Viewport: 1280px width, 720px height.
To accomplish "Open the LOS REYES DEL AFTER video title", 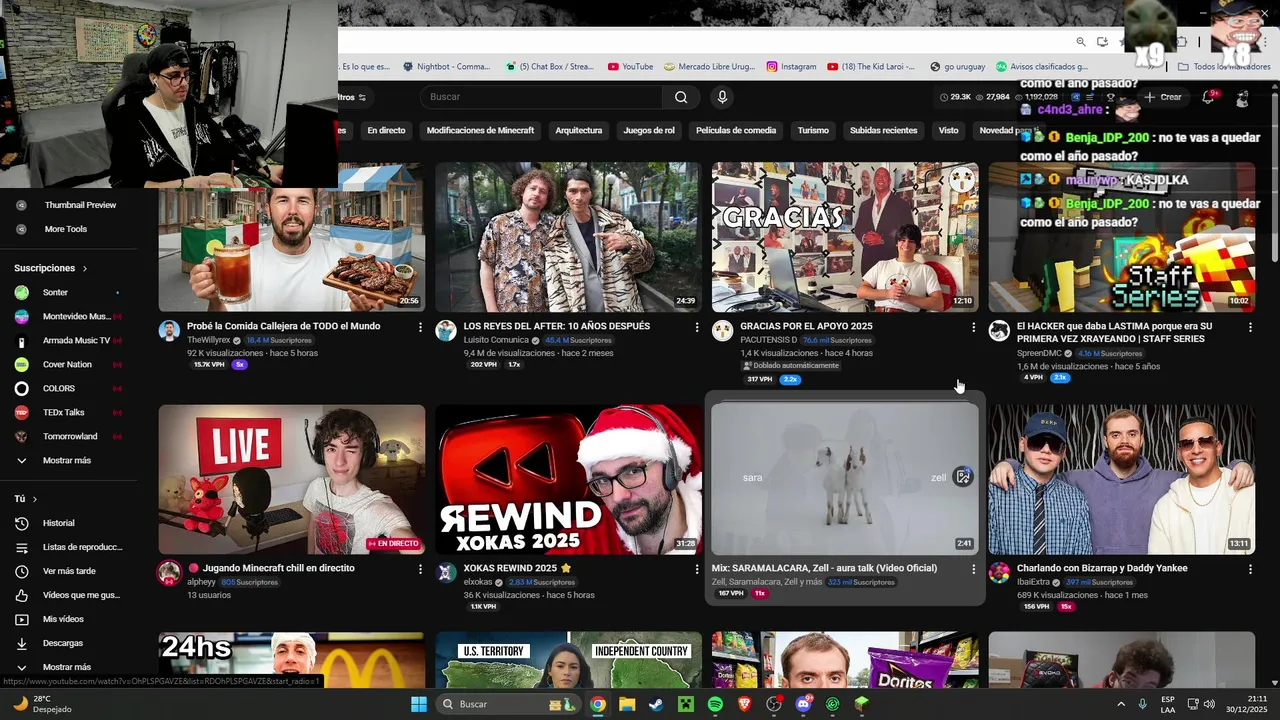I will coord(557,326).
